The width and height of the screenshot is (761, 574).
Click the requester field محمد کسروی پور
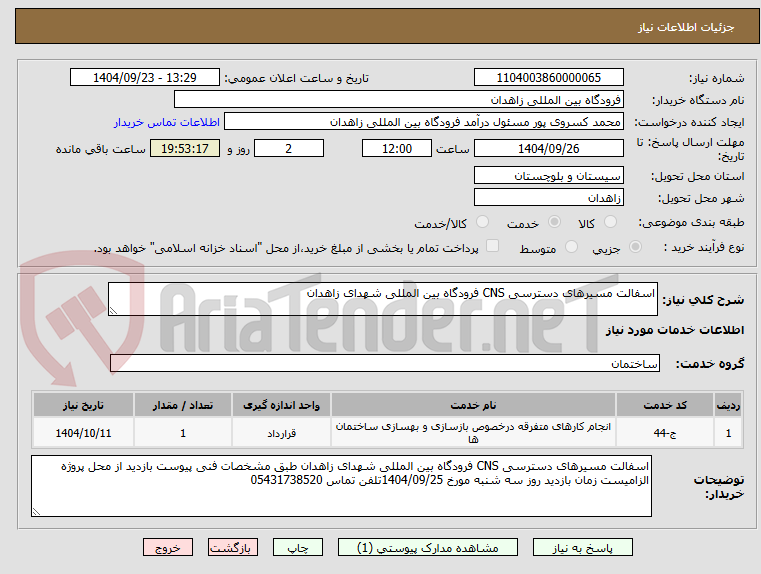click(x=424, y=122)
